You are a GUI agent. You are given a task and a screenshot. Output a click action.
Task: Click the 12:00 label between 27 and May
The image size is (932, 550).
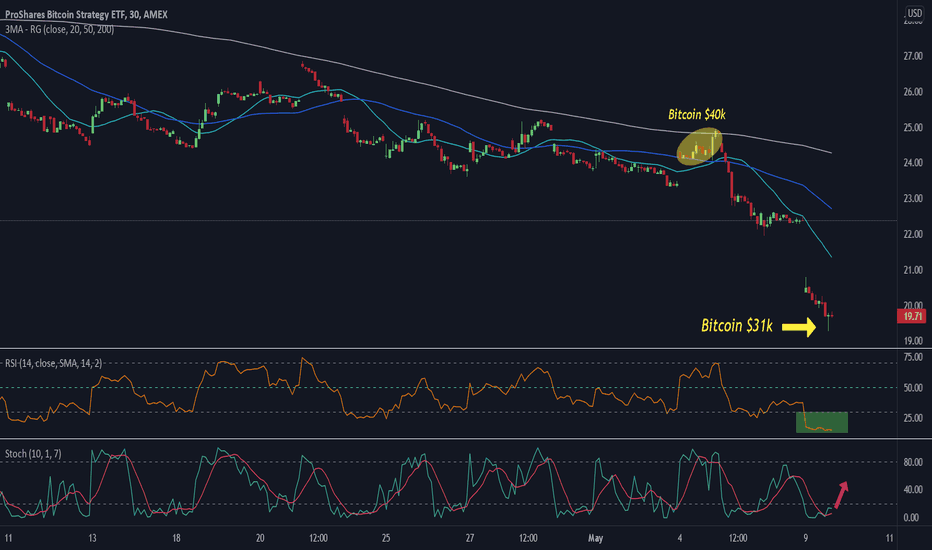pos(528,538)
